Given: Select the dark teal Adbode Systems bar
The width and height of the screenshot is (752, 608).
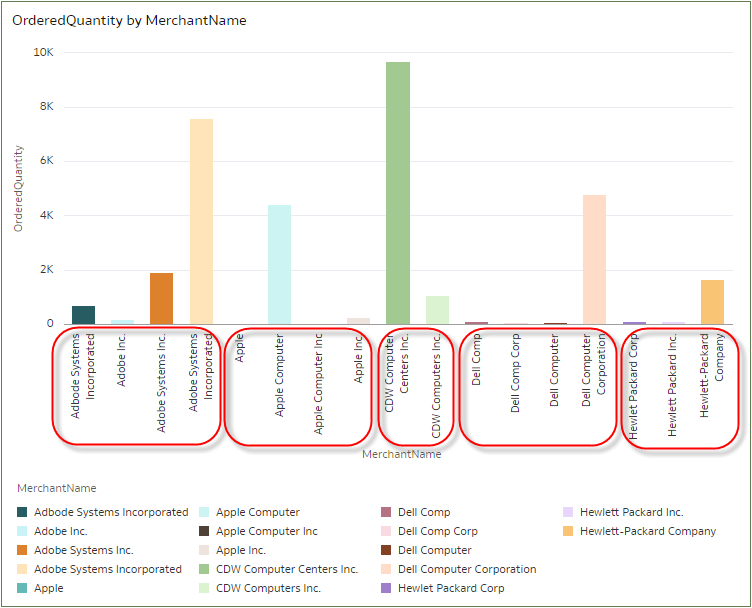Looking at the screenshot, I should pyautogui.click(x=83, y=315).
